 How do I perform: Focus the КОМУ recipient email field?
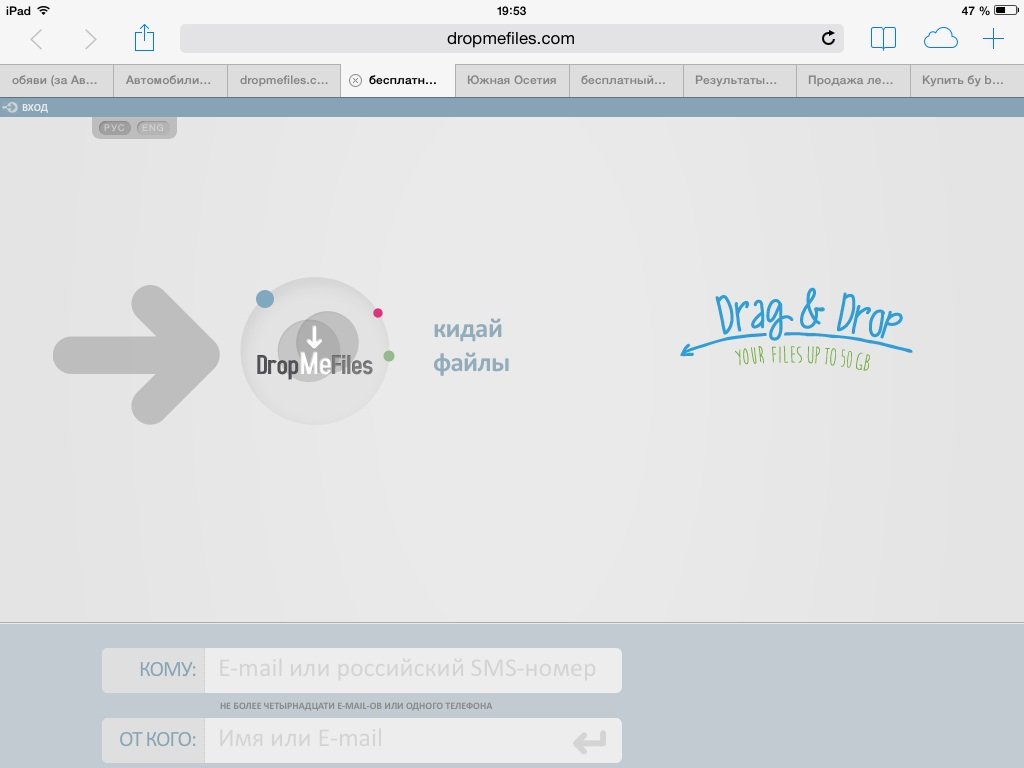pos(412,670)
